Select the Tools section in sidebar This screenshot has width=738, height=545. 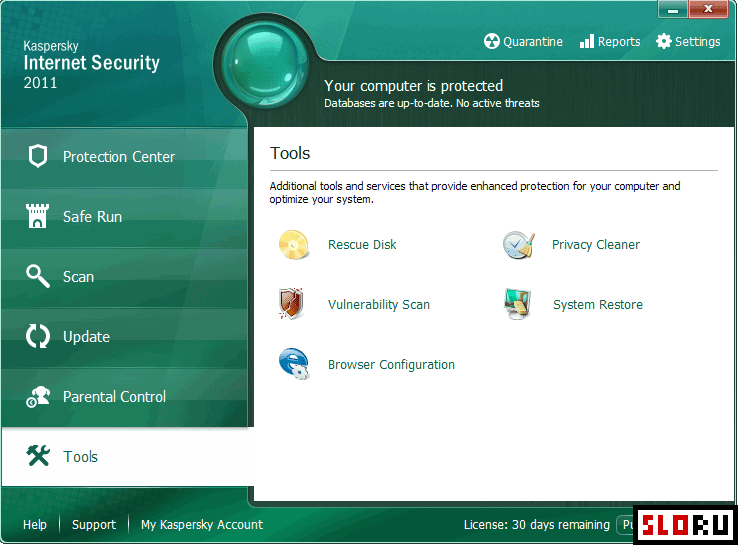click(x=127, y=457)
